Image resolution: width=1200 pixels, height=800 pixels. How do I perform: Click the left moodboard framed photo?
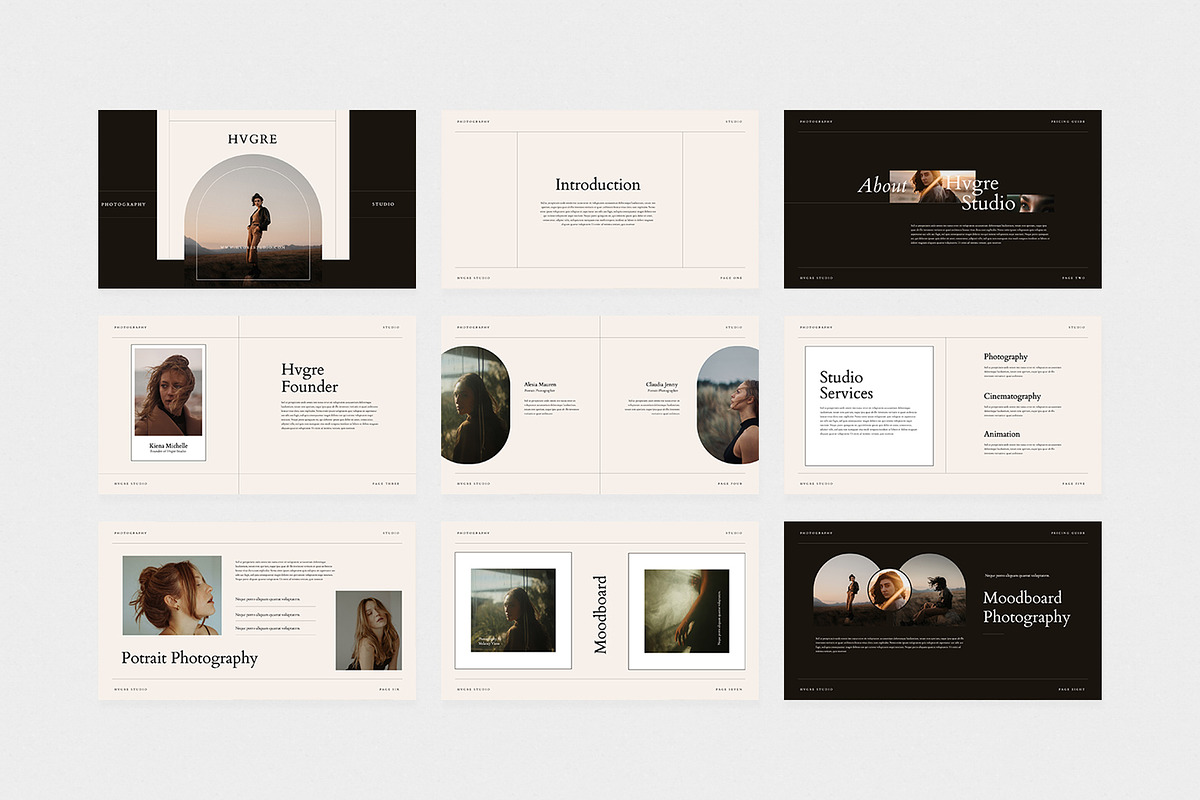tap(513, 610)
